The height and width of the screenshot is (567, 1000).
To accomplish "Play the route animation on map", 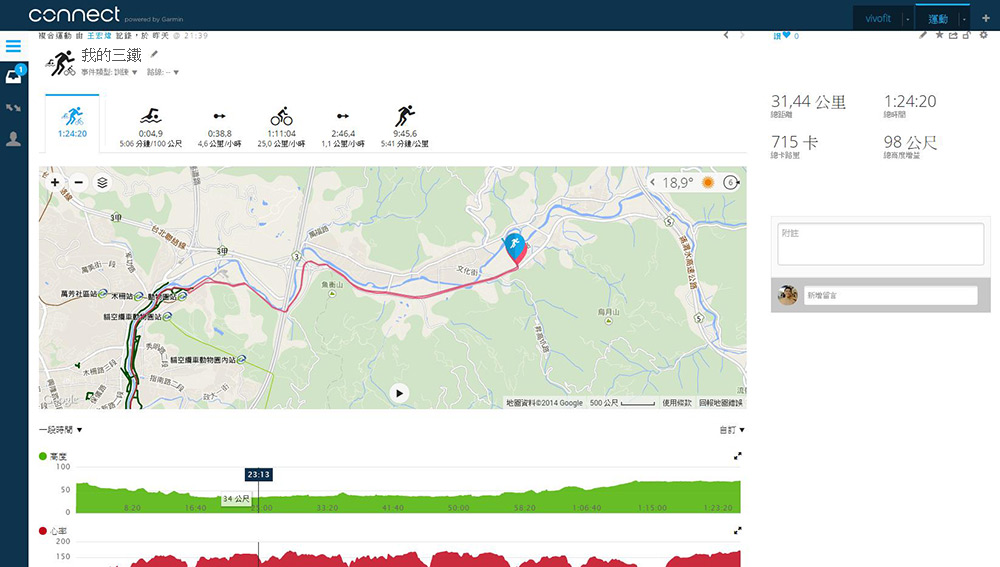I will pos(399,393).
